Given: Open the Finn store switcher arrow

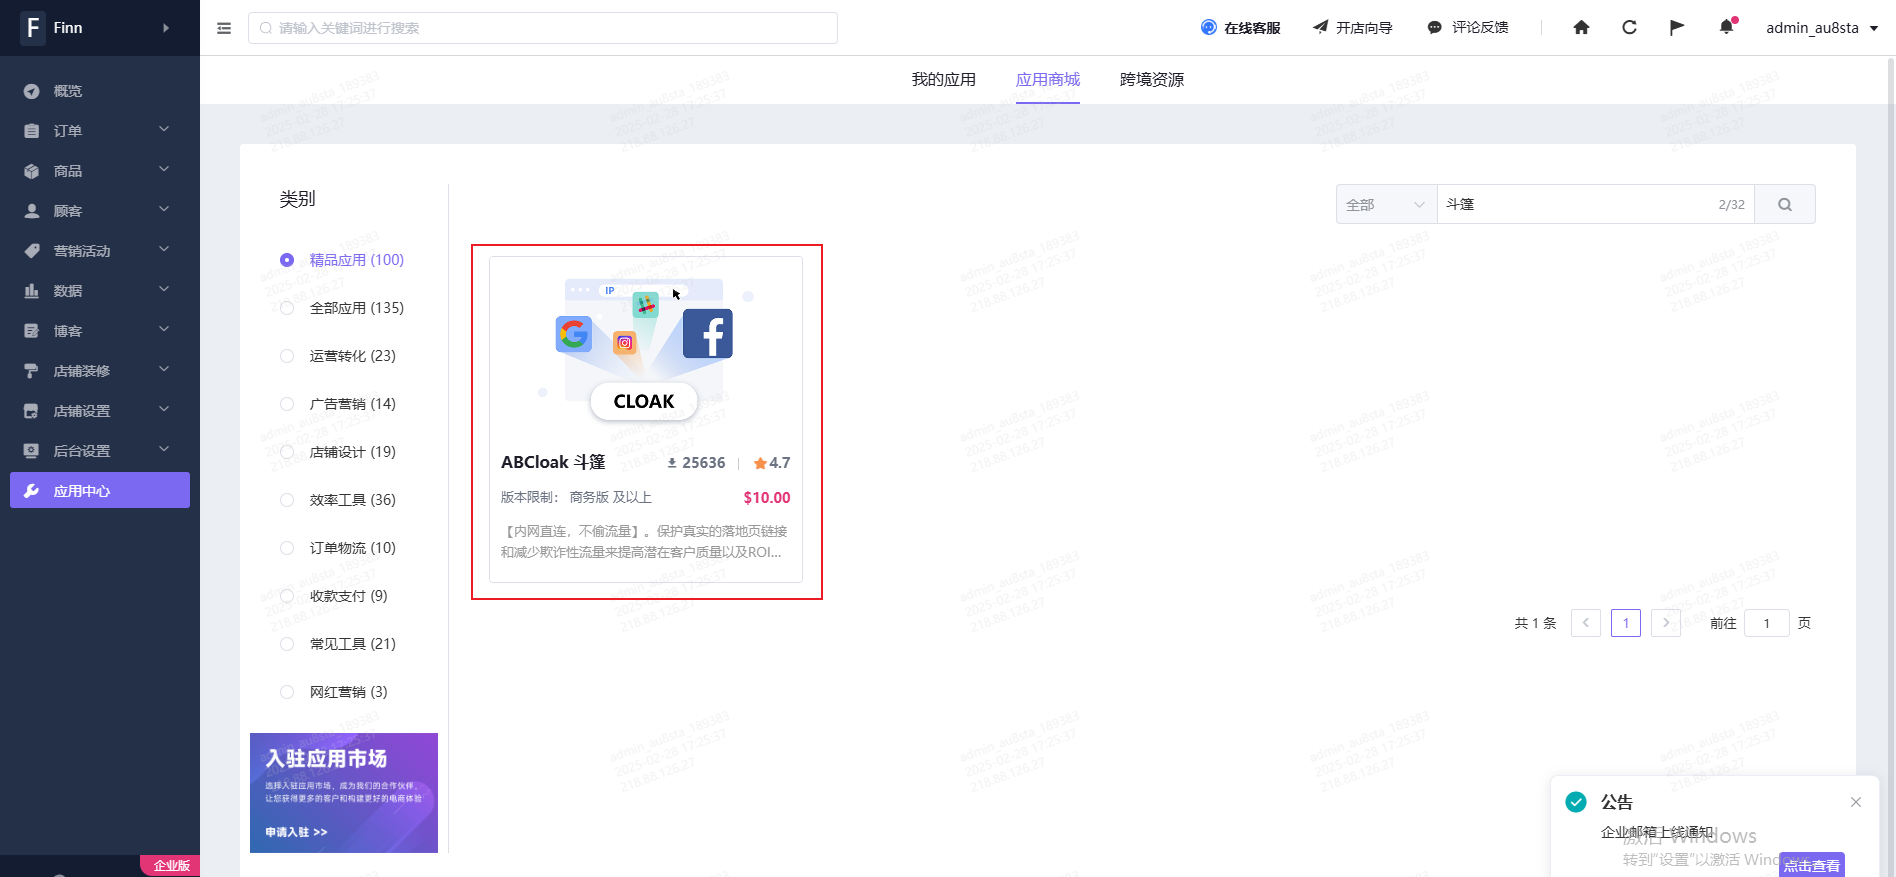Looking at the screenshot, I should tap(166, 28).
